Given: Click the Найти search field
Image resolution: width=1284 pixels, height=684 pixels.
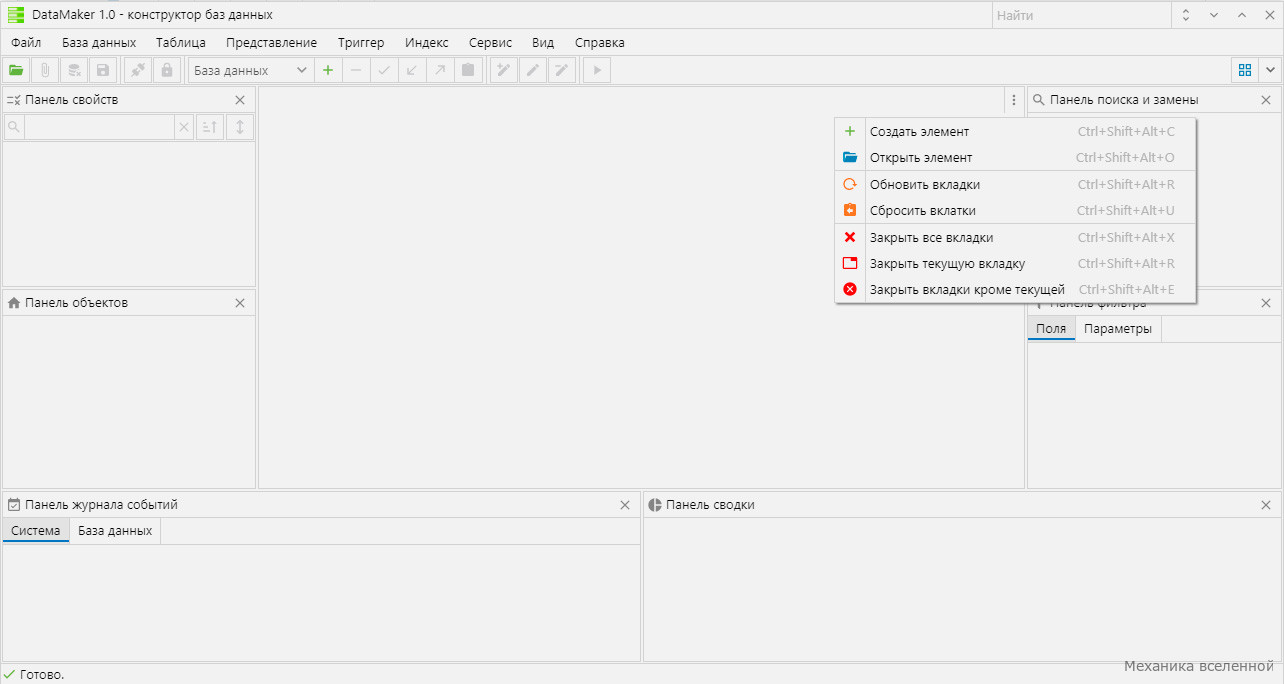Looking at the screenshot, I should click(1081, 15).
